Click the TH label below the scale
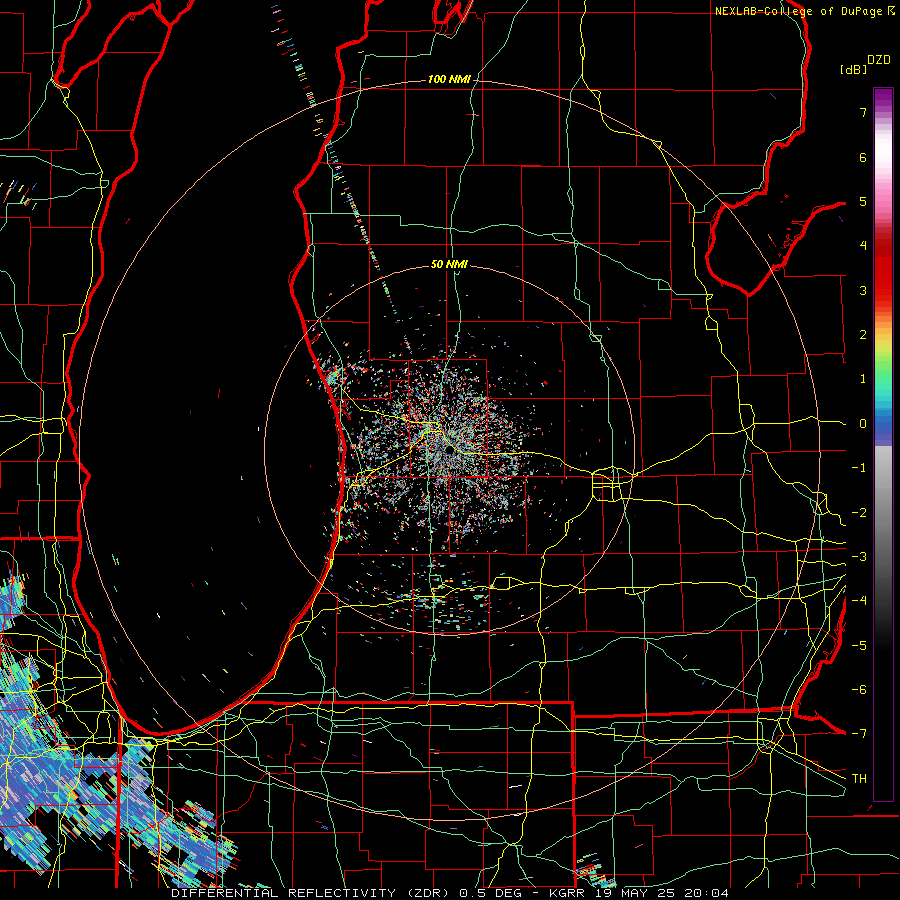This screenshot has height=900, width=900. (x=859, y=779)
